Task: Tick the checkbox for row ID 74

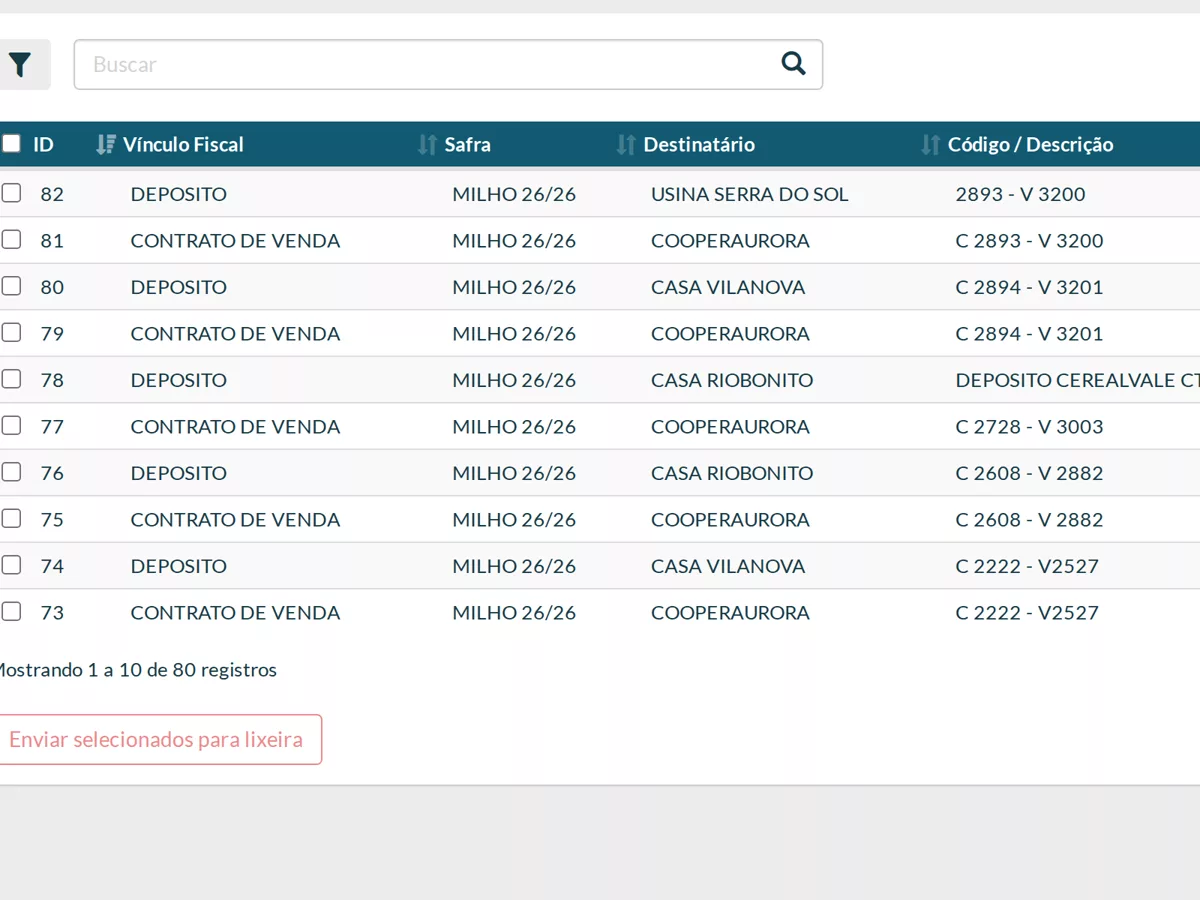Action: [11, 565]
